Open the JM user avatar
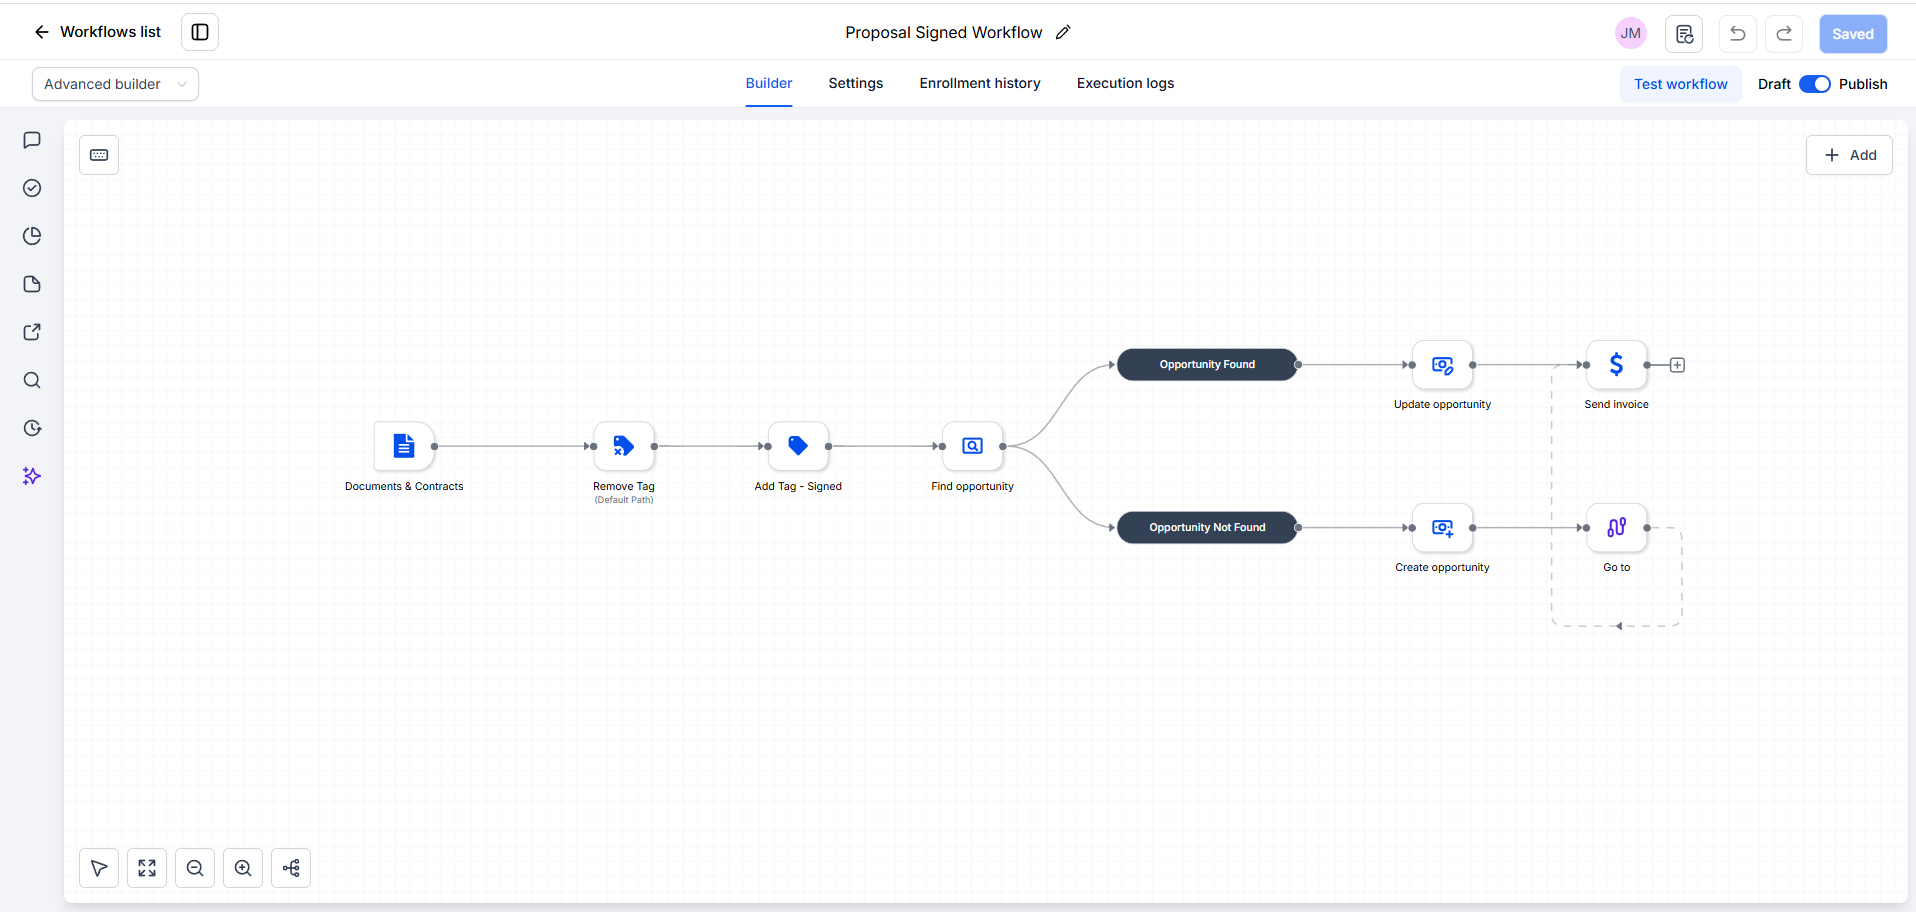 click(1631, 33)
